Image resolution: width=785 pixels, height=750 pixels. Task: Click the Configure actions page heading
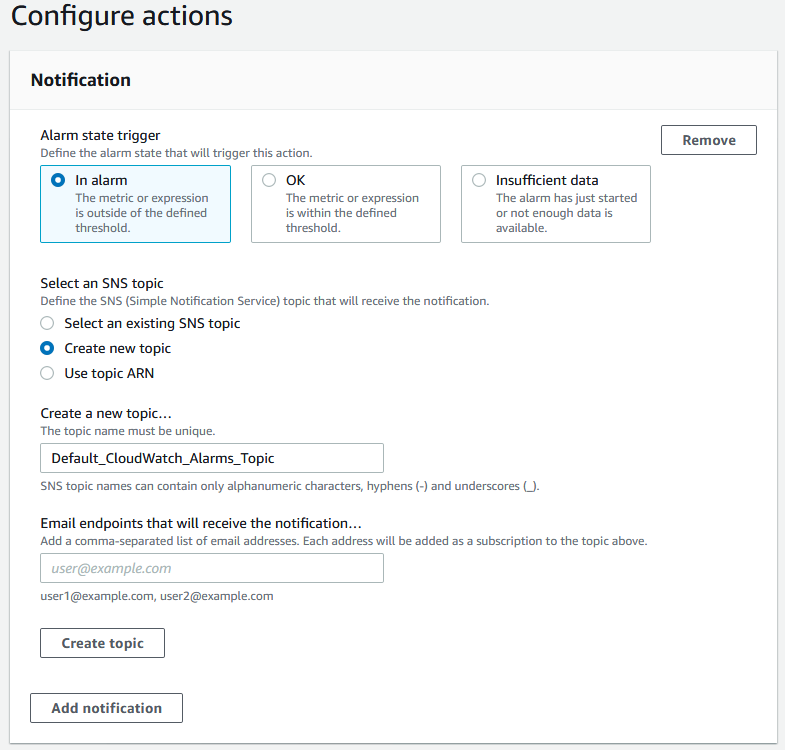pyautogui.click(x=122, y=16)
